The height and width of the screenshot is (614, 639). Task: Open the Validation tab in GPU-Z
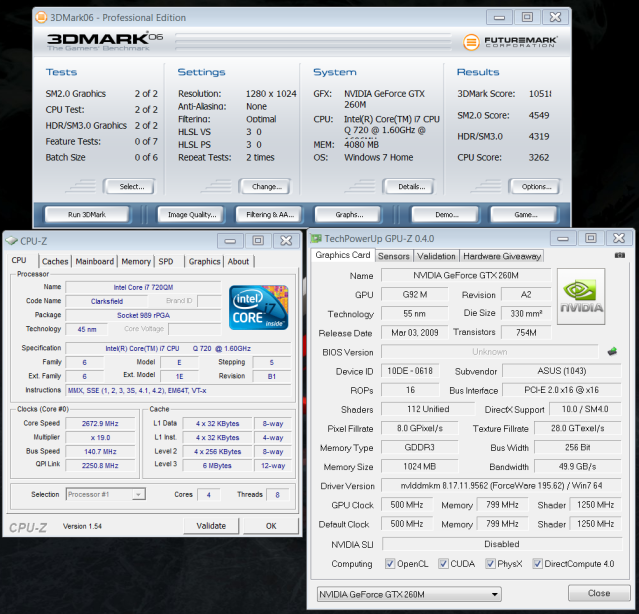[x=436, y=256]
